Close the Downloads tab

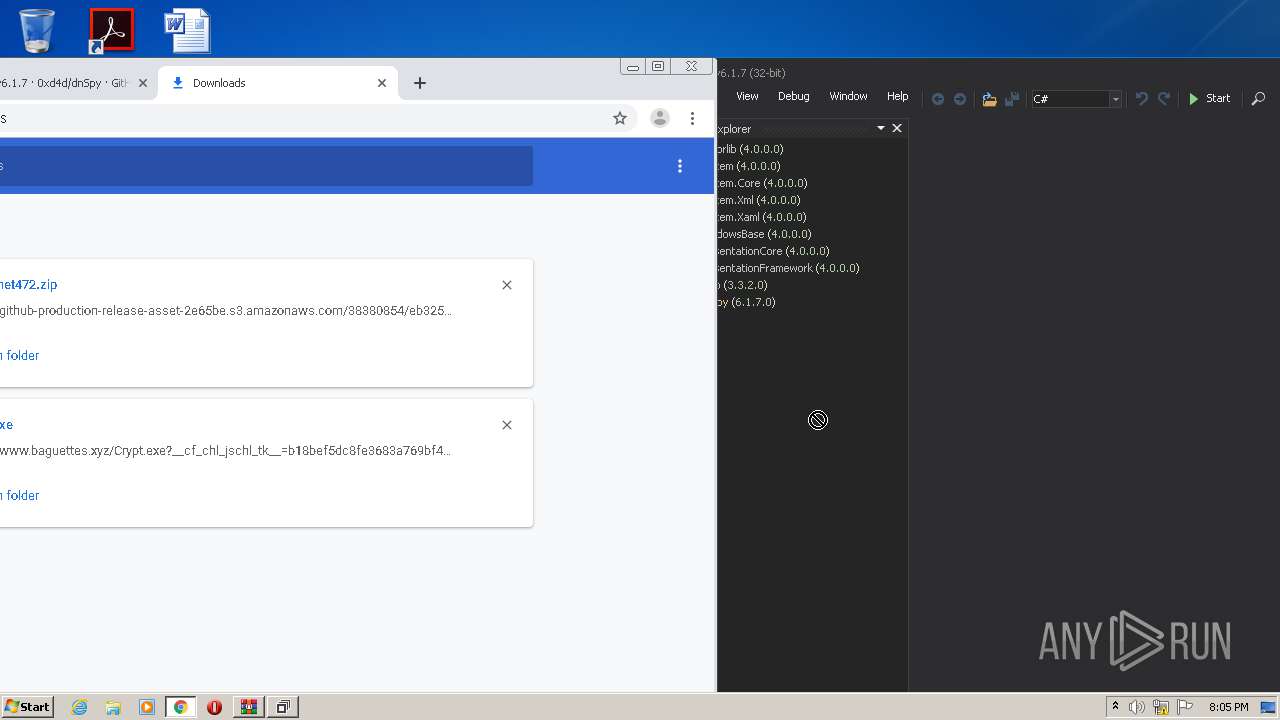tap(382, 83)
